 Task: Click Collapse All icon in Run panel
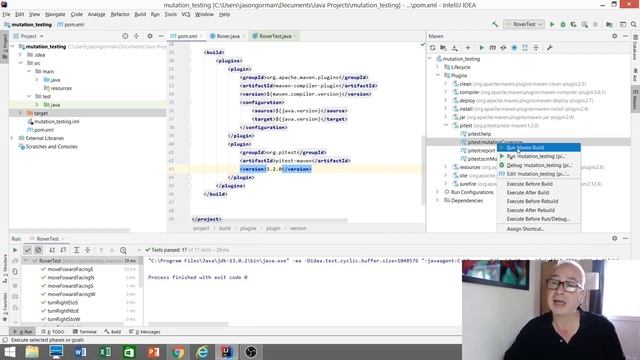[x=87, y=250]
